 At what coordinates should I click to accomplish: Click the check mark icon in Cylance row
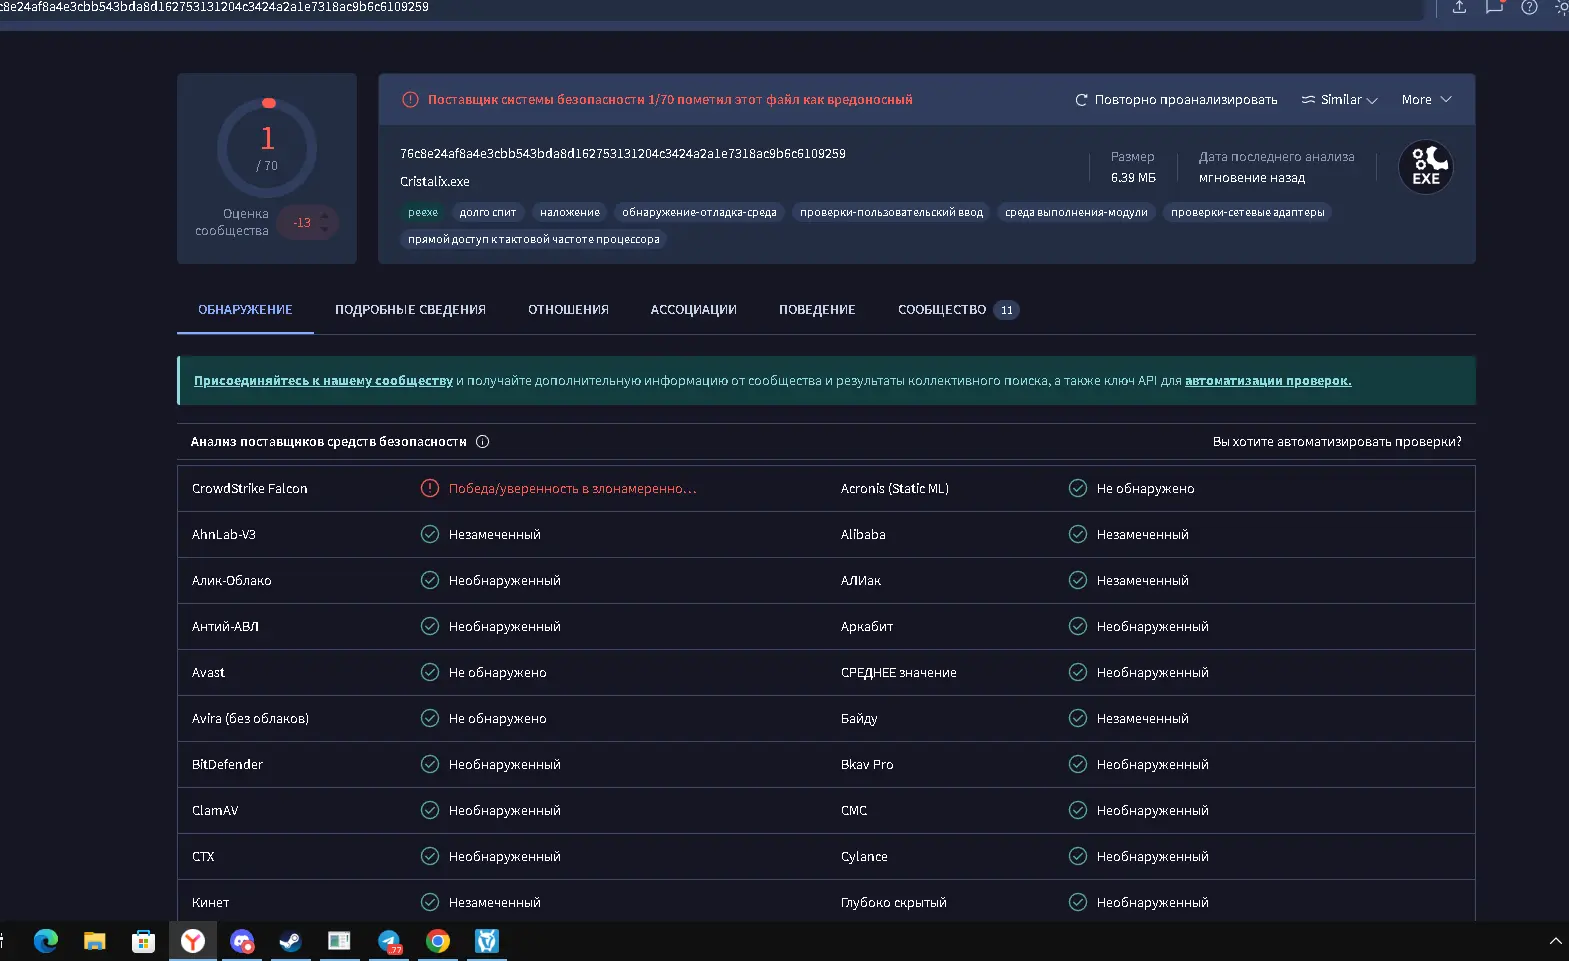tap(1078, 857)
